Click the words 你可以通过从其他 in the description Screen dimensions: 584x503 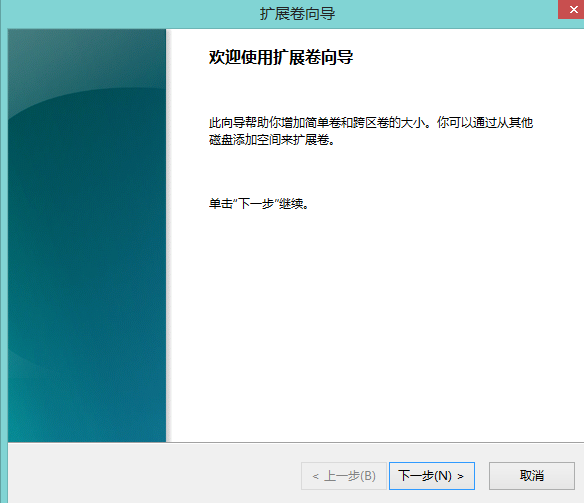coord(485,122)
